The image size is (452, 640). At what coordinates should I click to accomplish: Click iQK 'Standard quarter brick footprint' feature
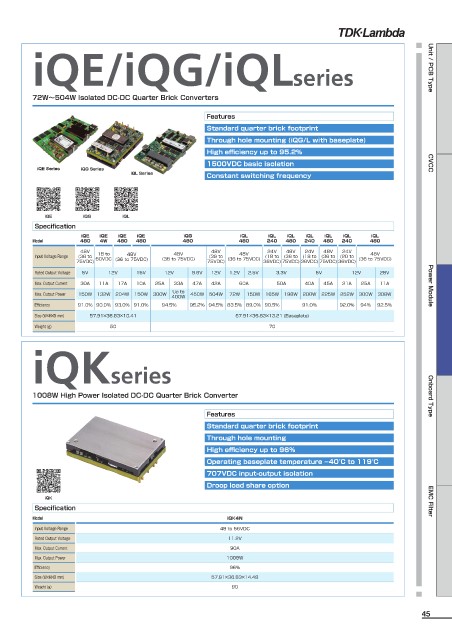(x=299, y=426)
